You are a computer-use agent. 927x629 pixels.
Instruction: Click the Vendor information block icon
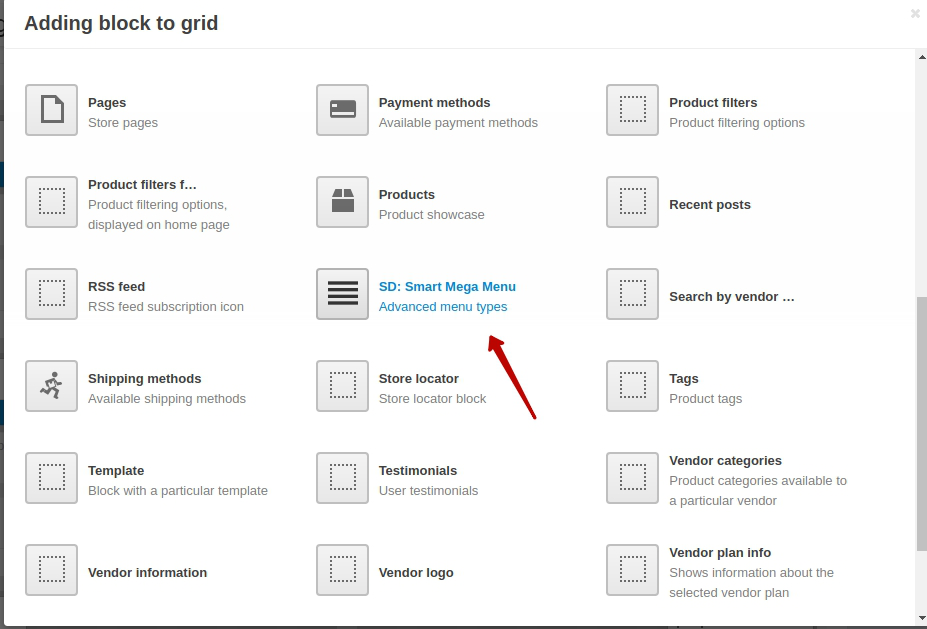tap(51, 570)
